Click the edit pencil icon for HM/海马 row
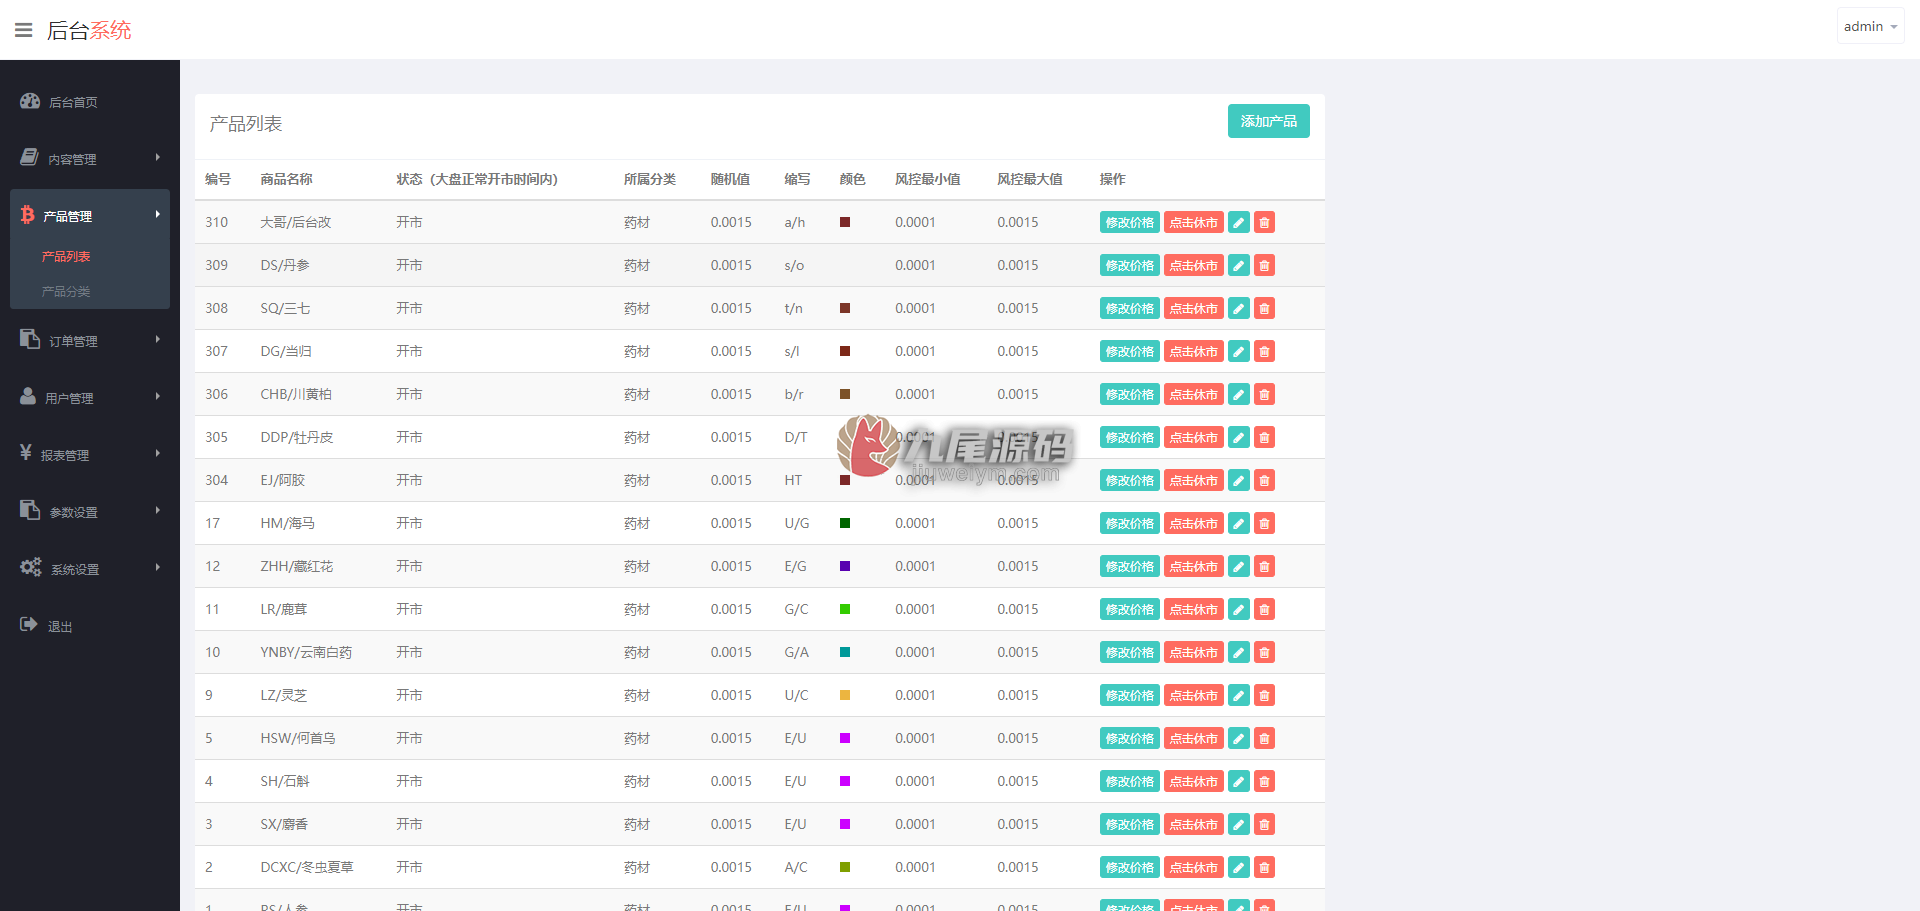 coord(1238,523)
